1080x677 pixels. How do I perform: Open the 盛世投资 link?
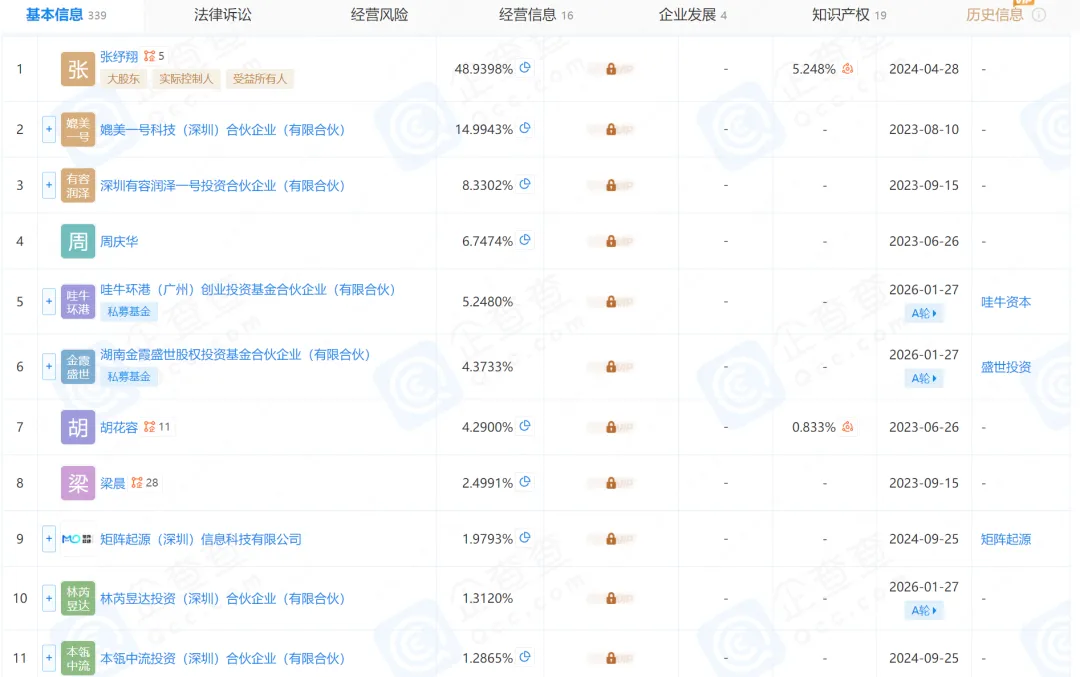coord(1006,366)
